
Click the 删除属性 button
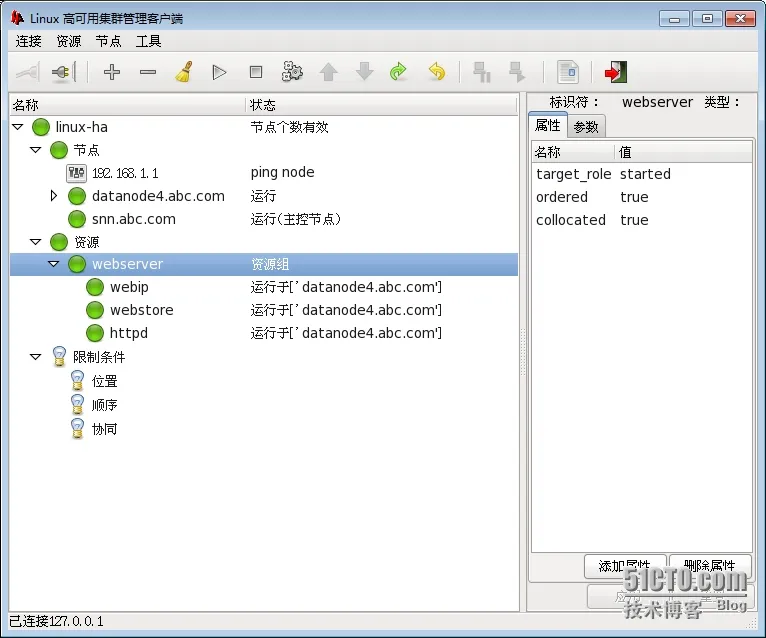pos(710,566)
